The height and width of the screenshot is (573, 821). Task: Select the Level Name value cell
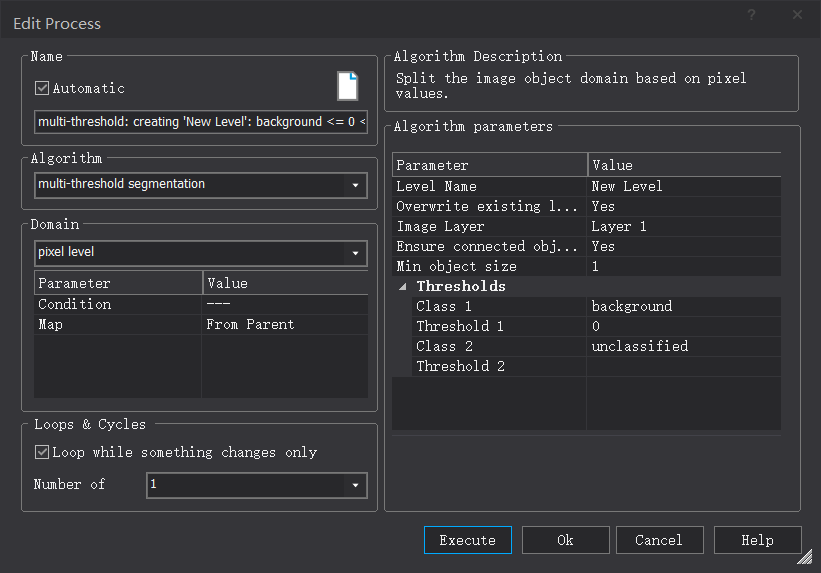(683, 186)
